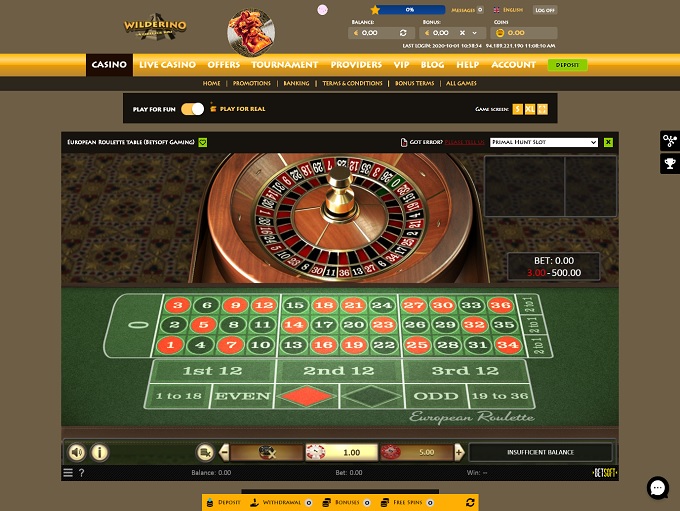
Task: Mute the game sound speaker icon
Action: coord(77,452)
